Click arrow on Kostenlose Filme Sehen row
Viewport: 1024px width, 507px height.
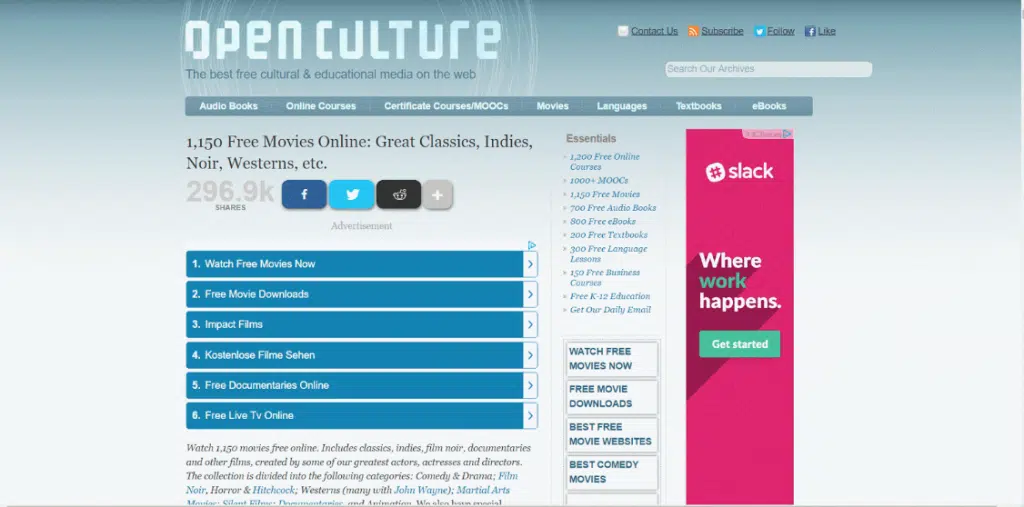(x=530, y=355)
